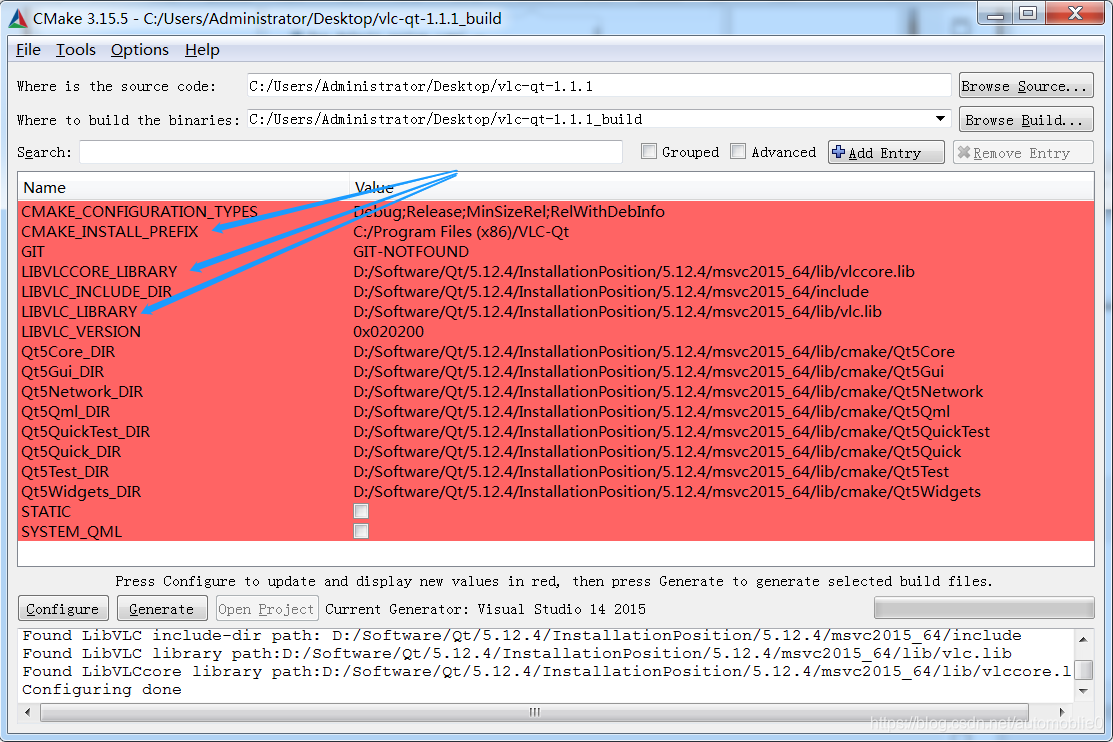Click the Open Project button
Viewport: 1113px width, 742px height.
coord(267,609)
